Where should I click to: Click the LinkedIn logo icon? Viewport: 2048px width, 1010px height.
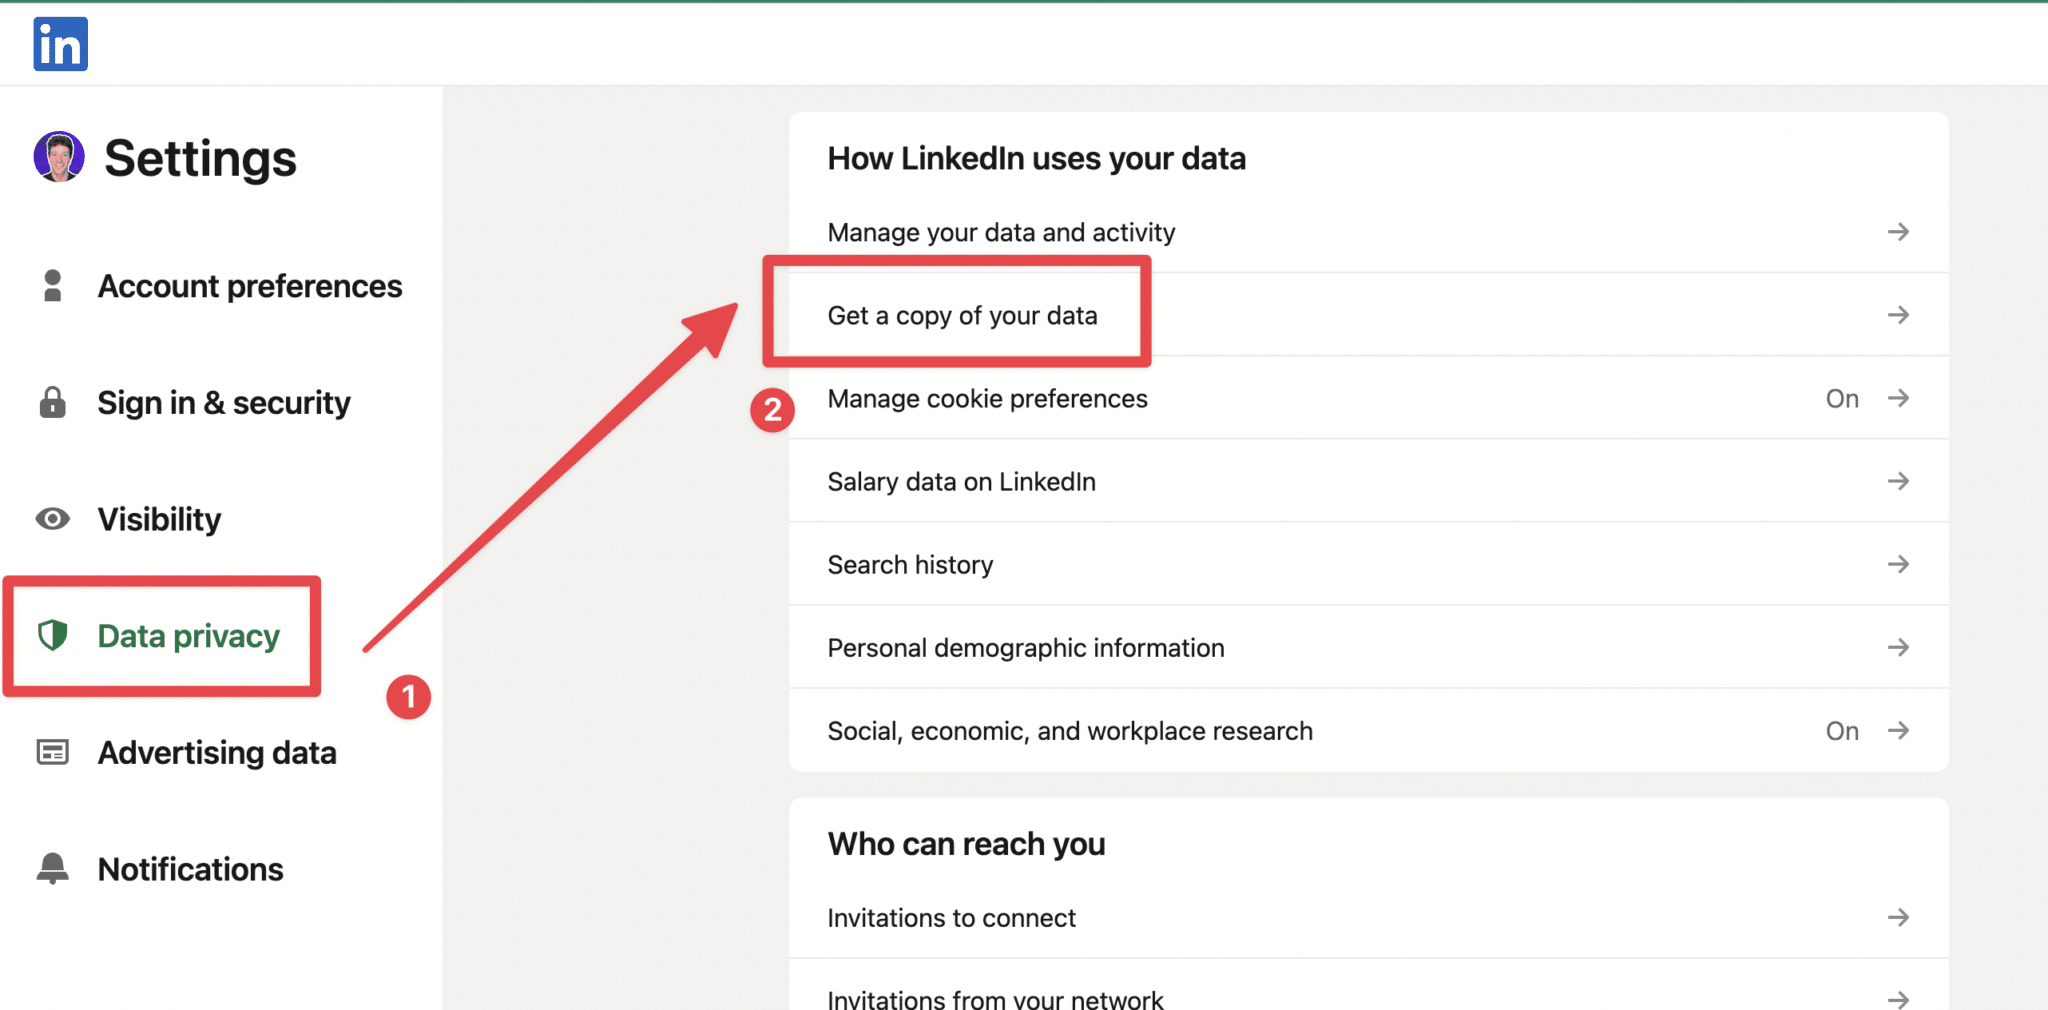[x=59, y=44]
